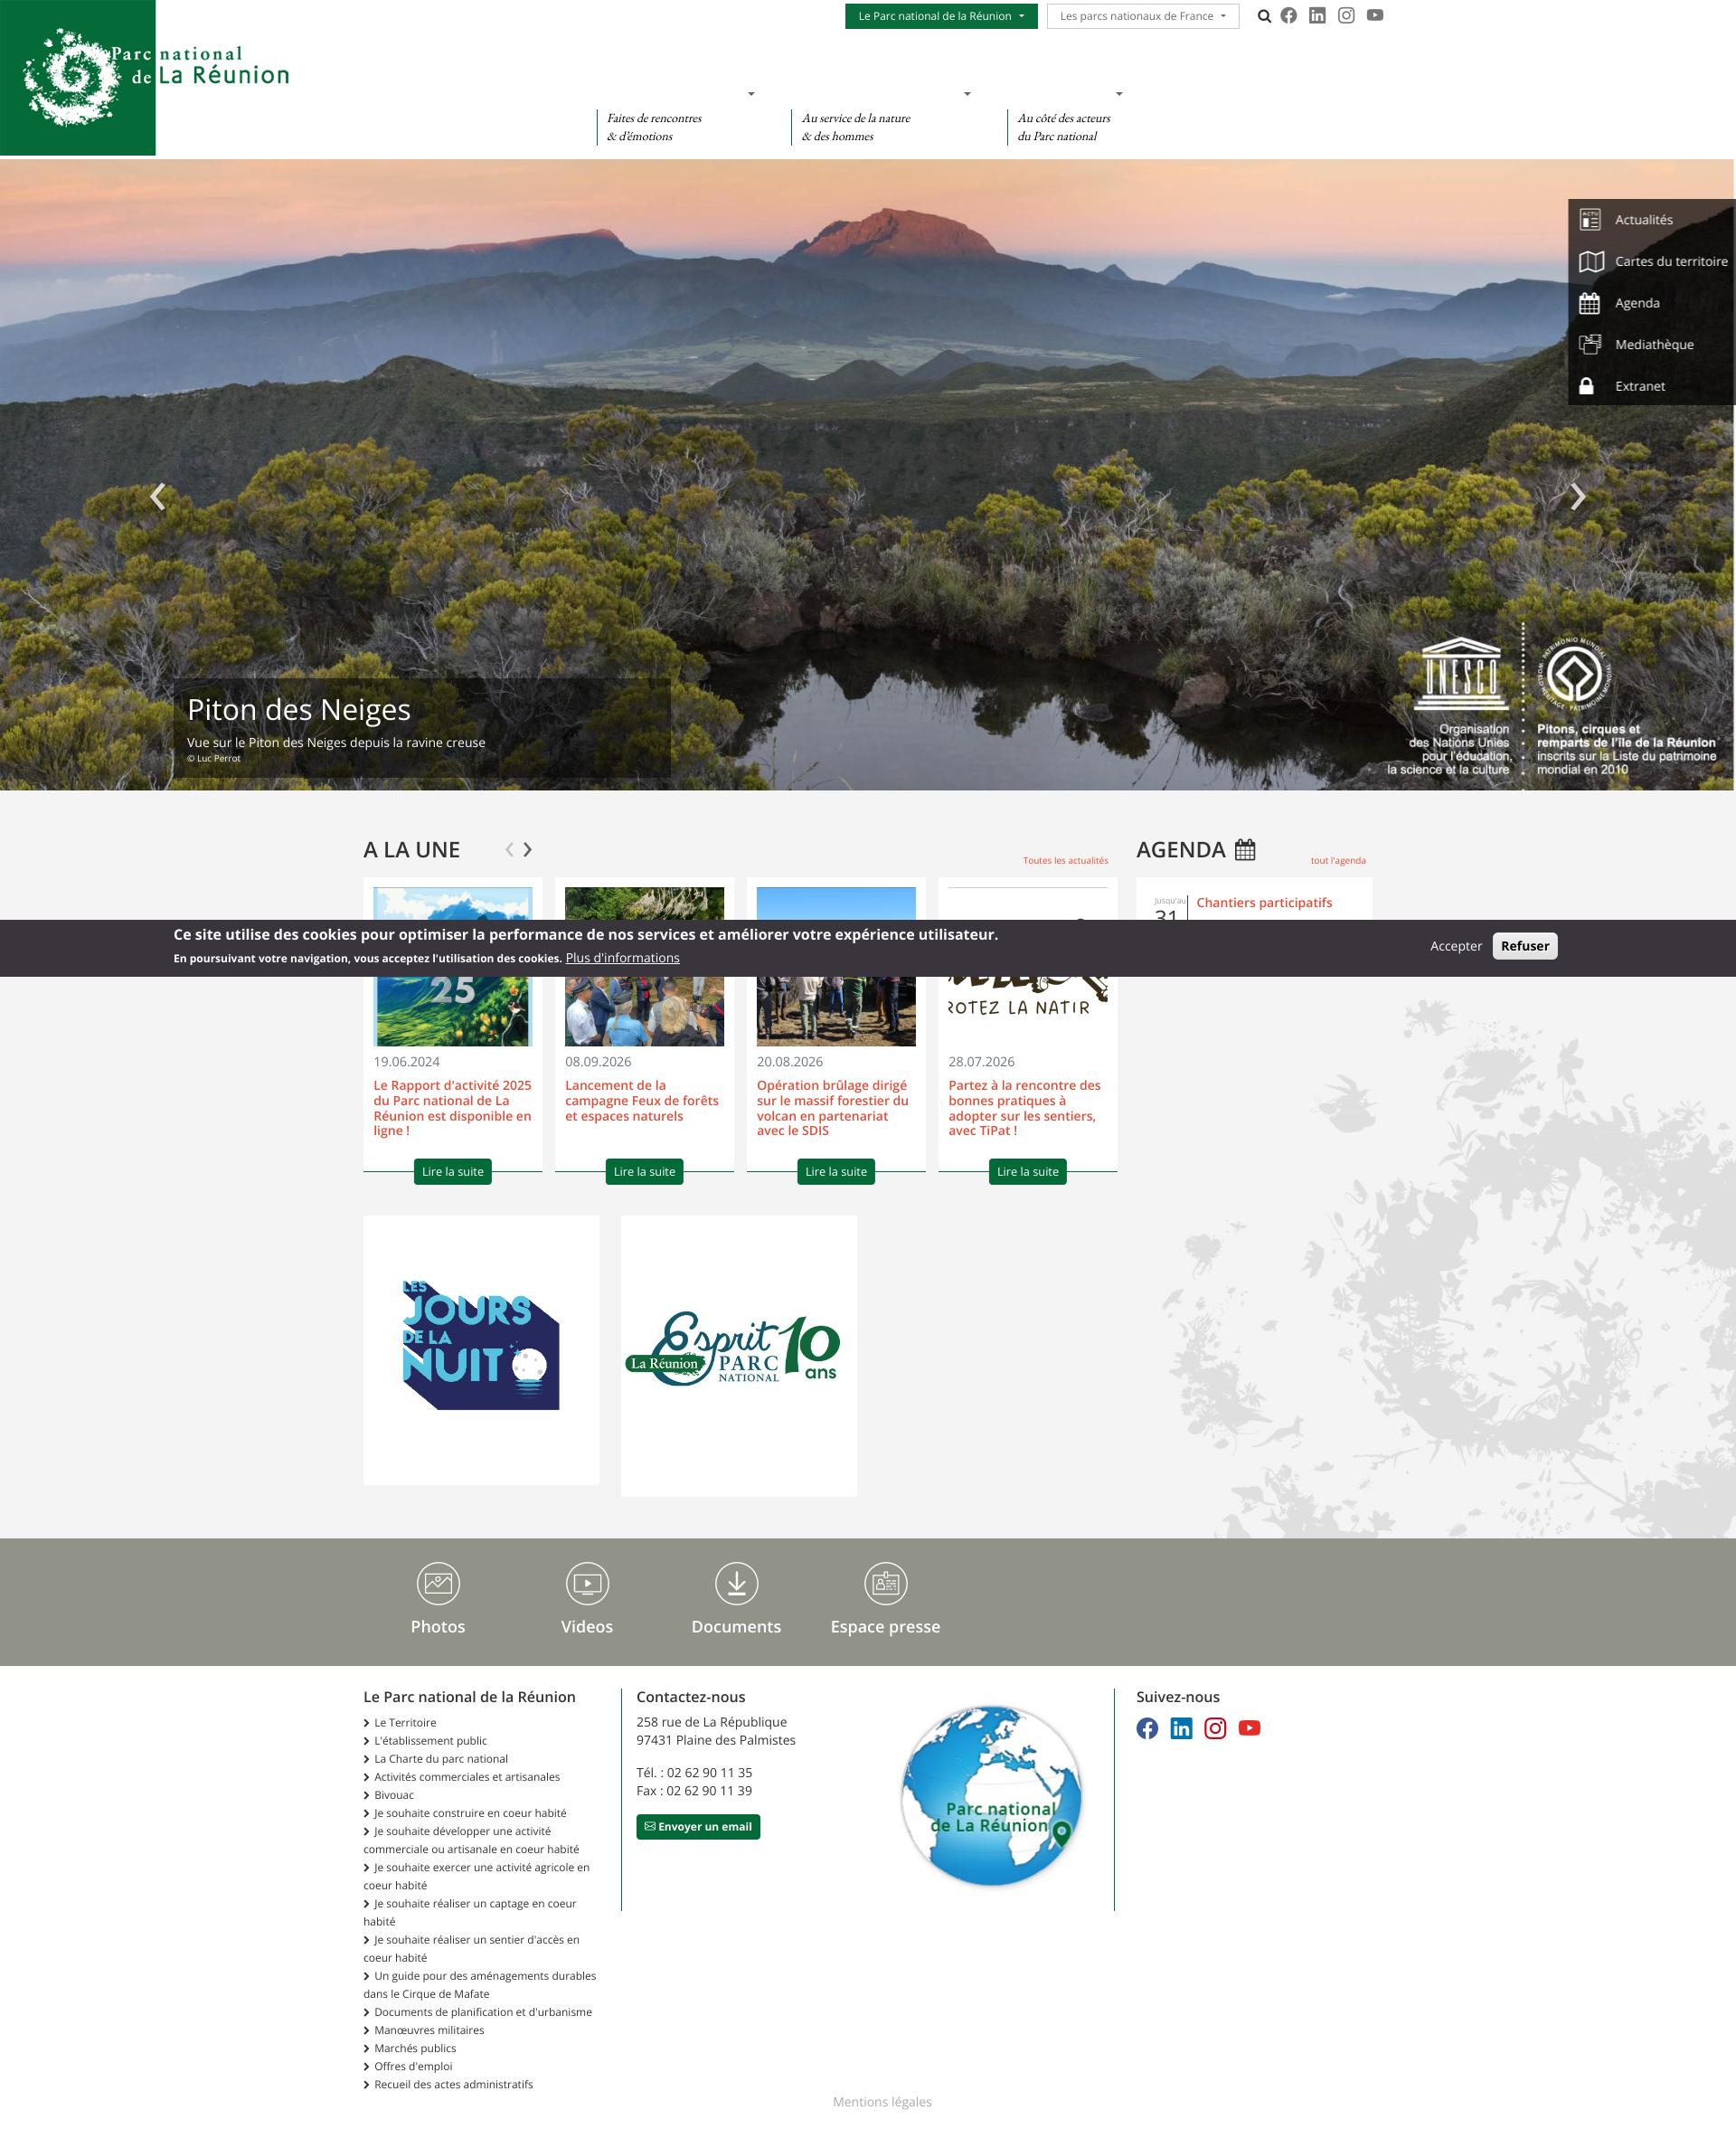Click the Mediathèque icon in side panel
The height and width of the screenshot is (2148, 1736).
(1590, 345)
